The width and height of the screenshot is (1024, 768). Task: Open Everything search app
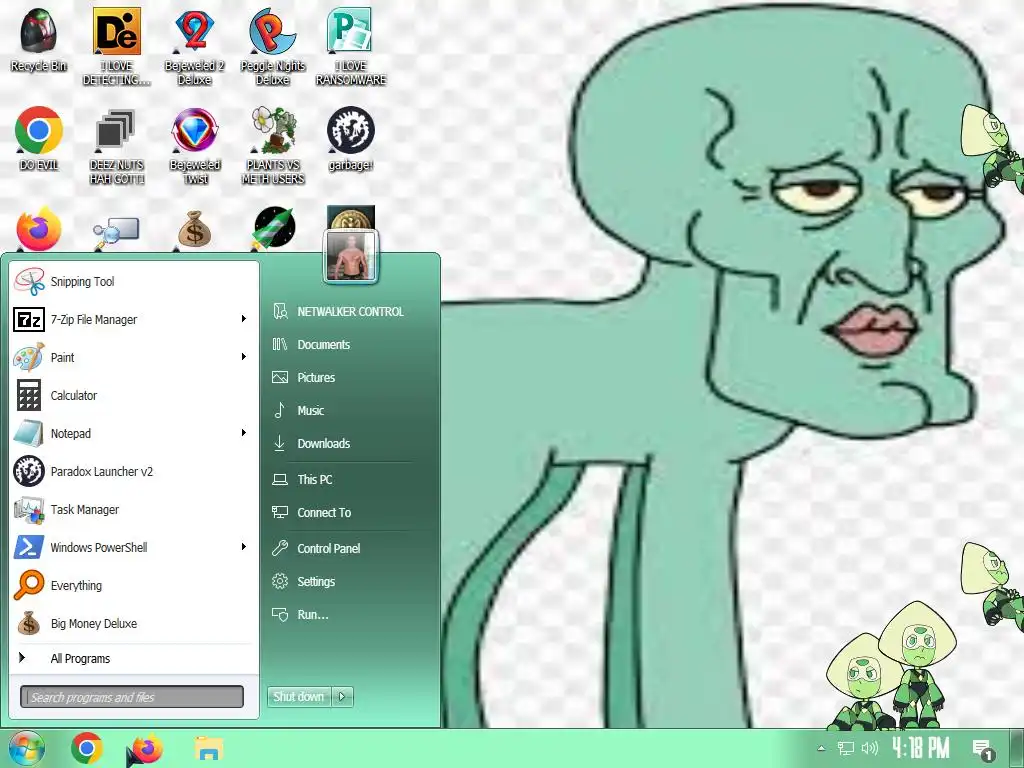134,585
